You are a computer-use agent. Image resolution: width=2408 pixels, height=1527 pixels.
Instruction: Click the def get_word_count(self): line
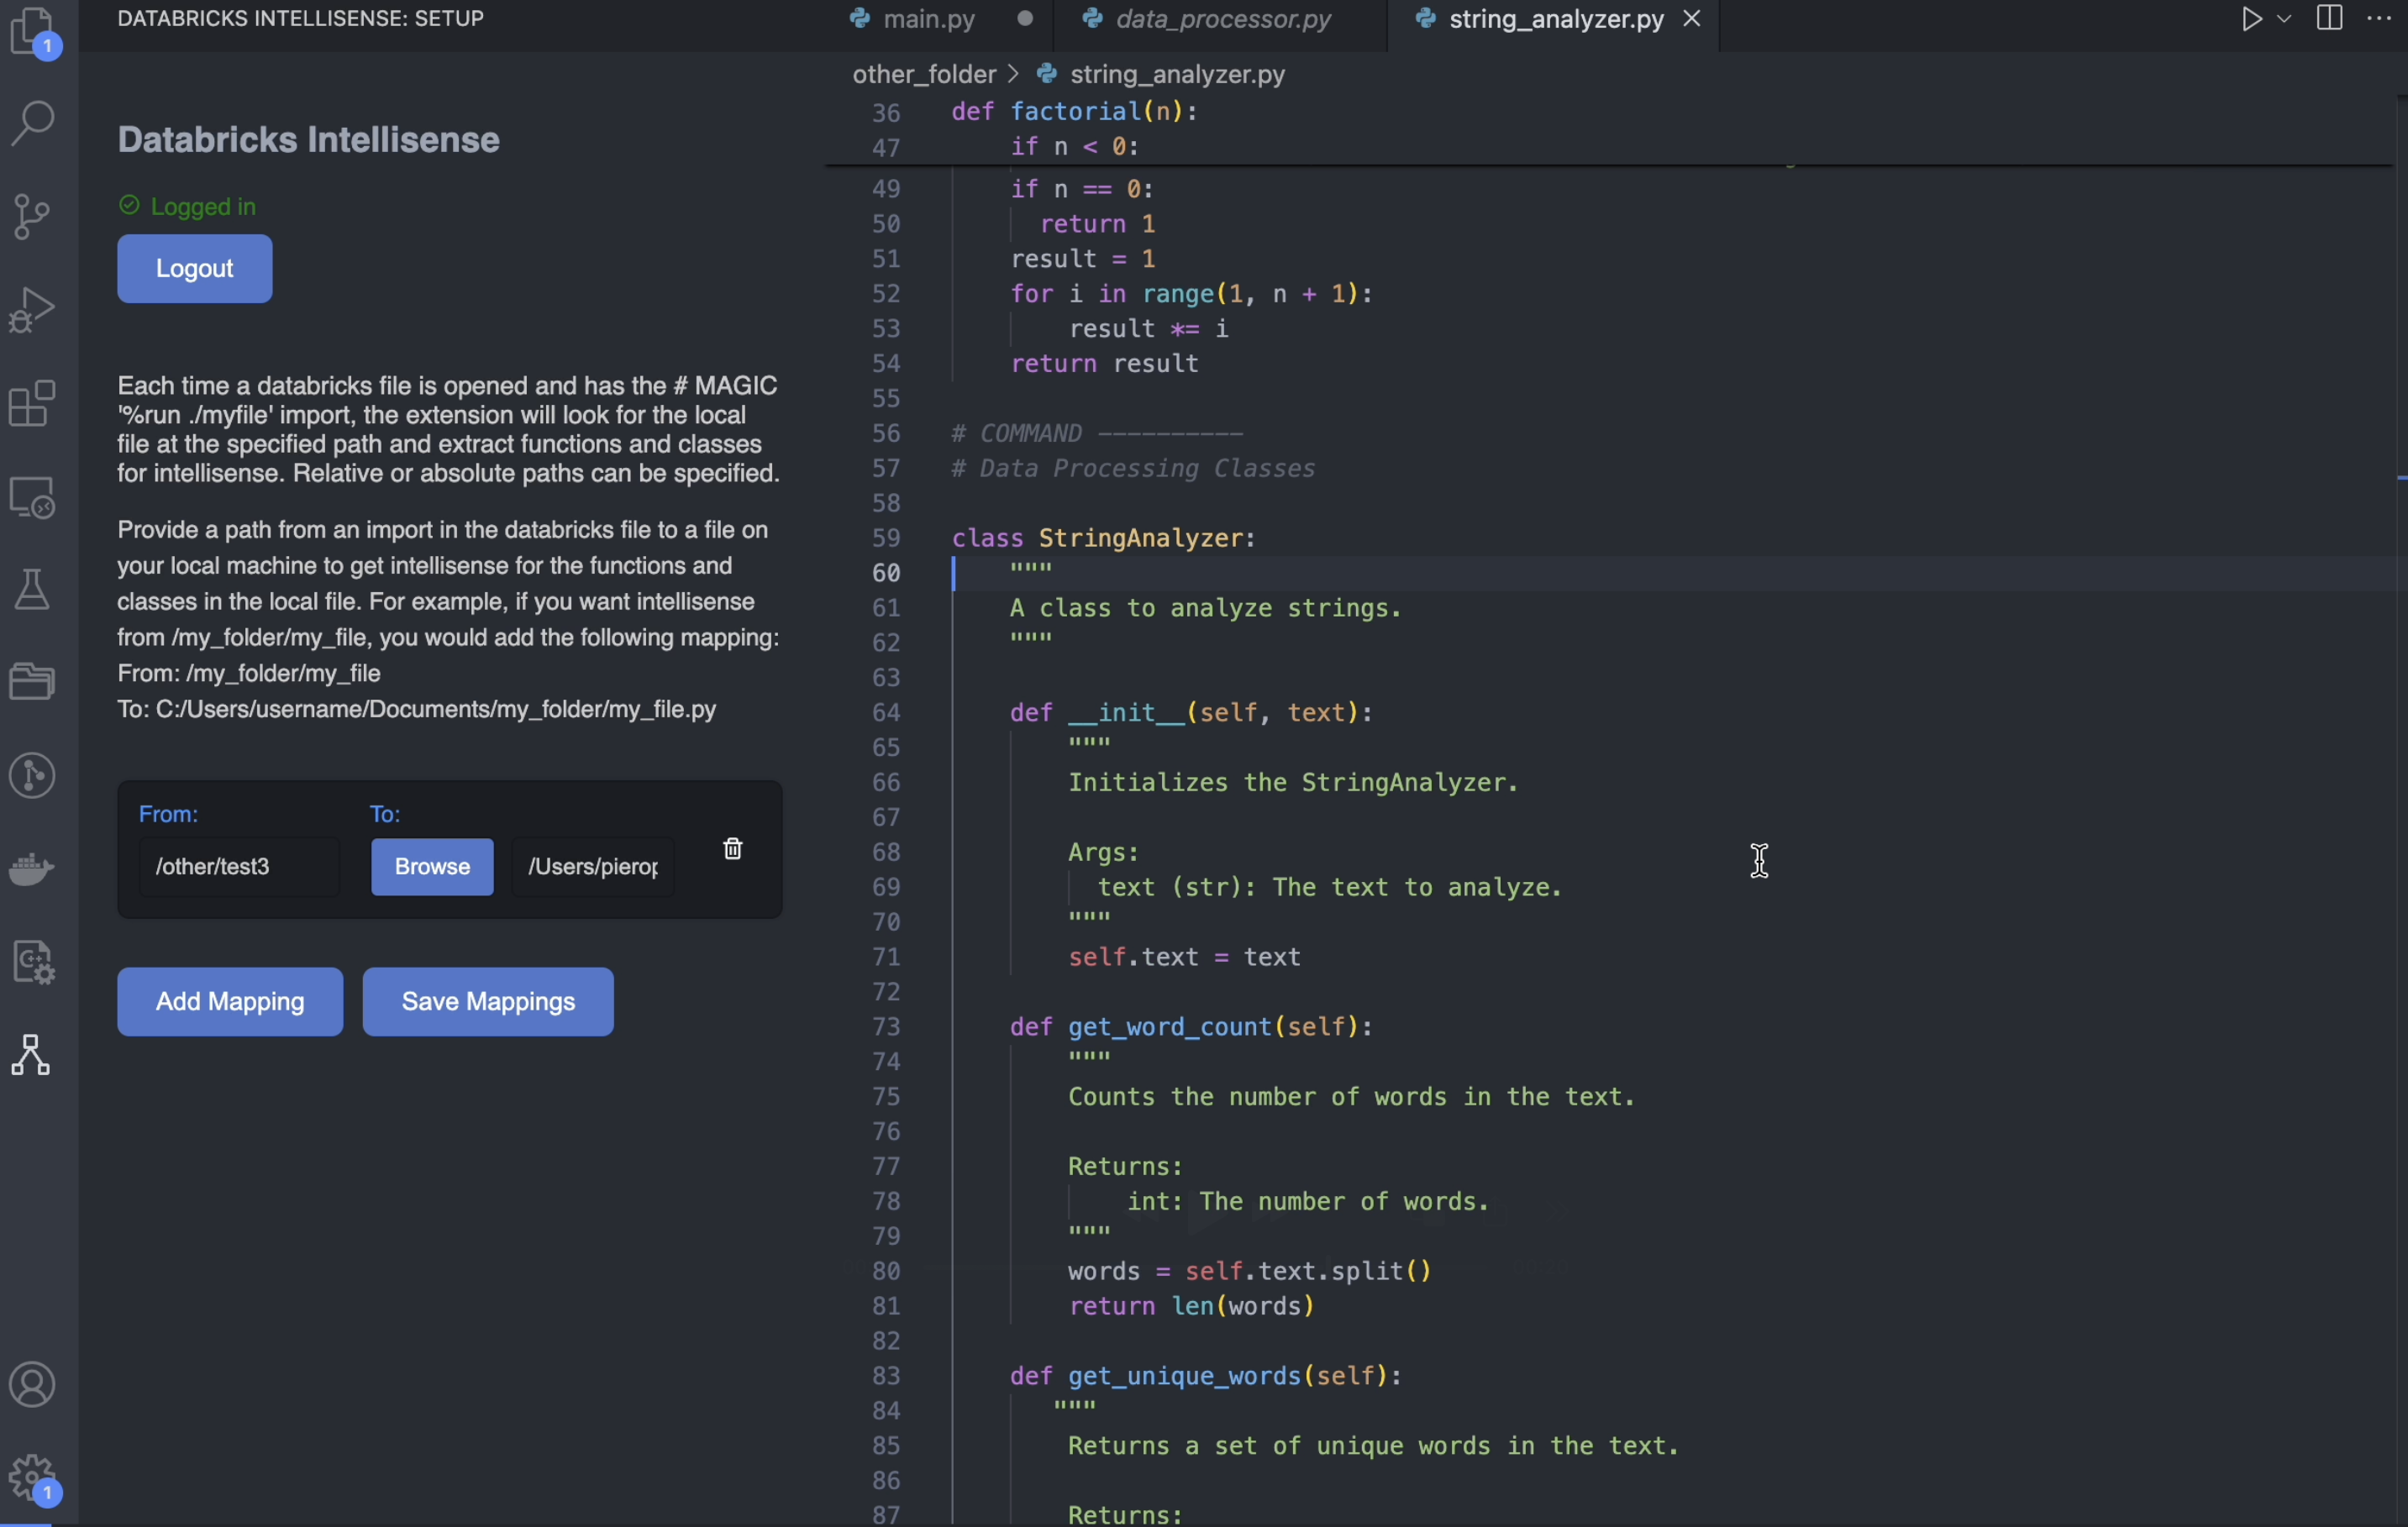click(x=1191, y=1027)
